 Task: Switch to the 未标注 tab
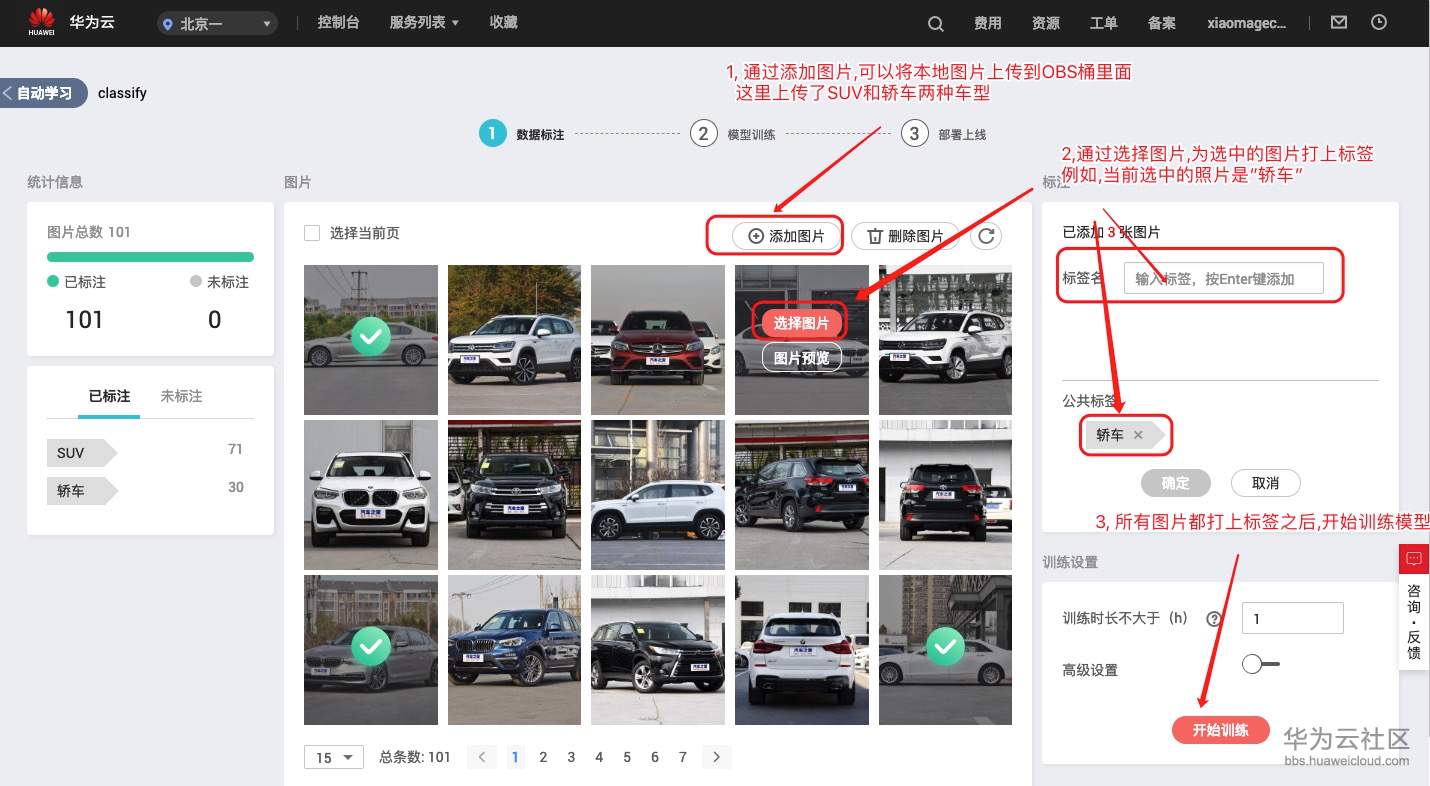[181, 396]
